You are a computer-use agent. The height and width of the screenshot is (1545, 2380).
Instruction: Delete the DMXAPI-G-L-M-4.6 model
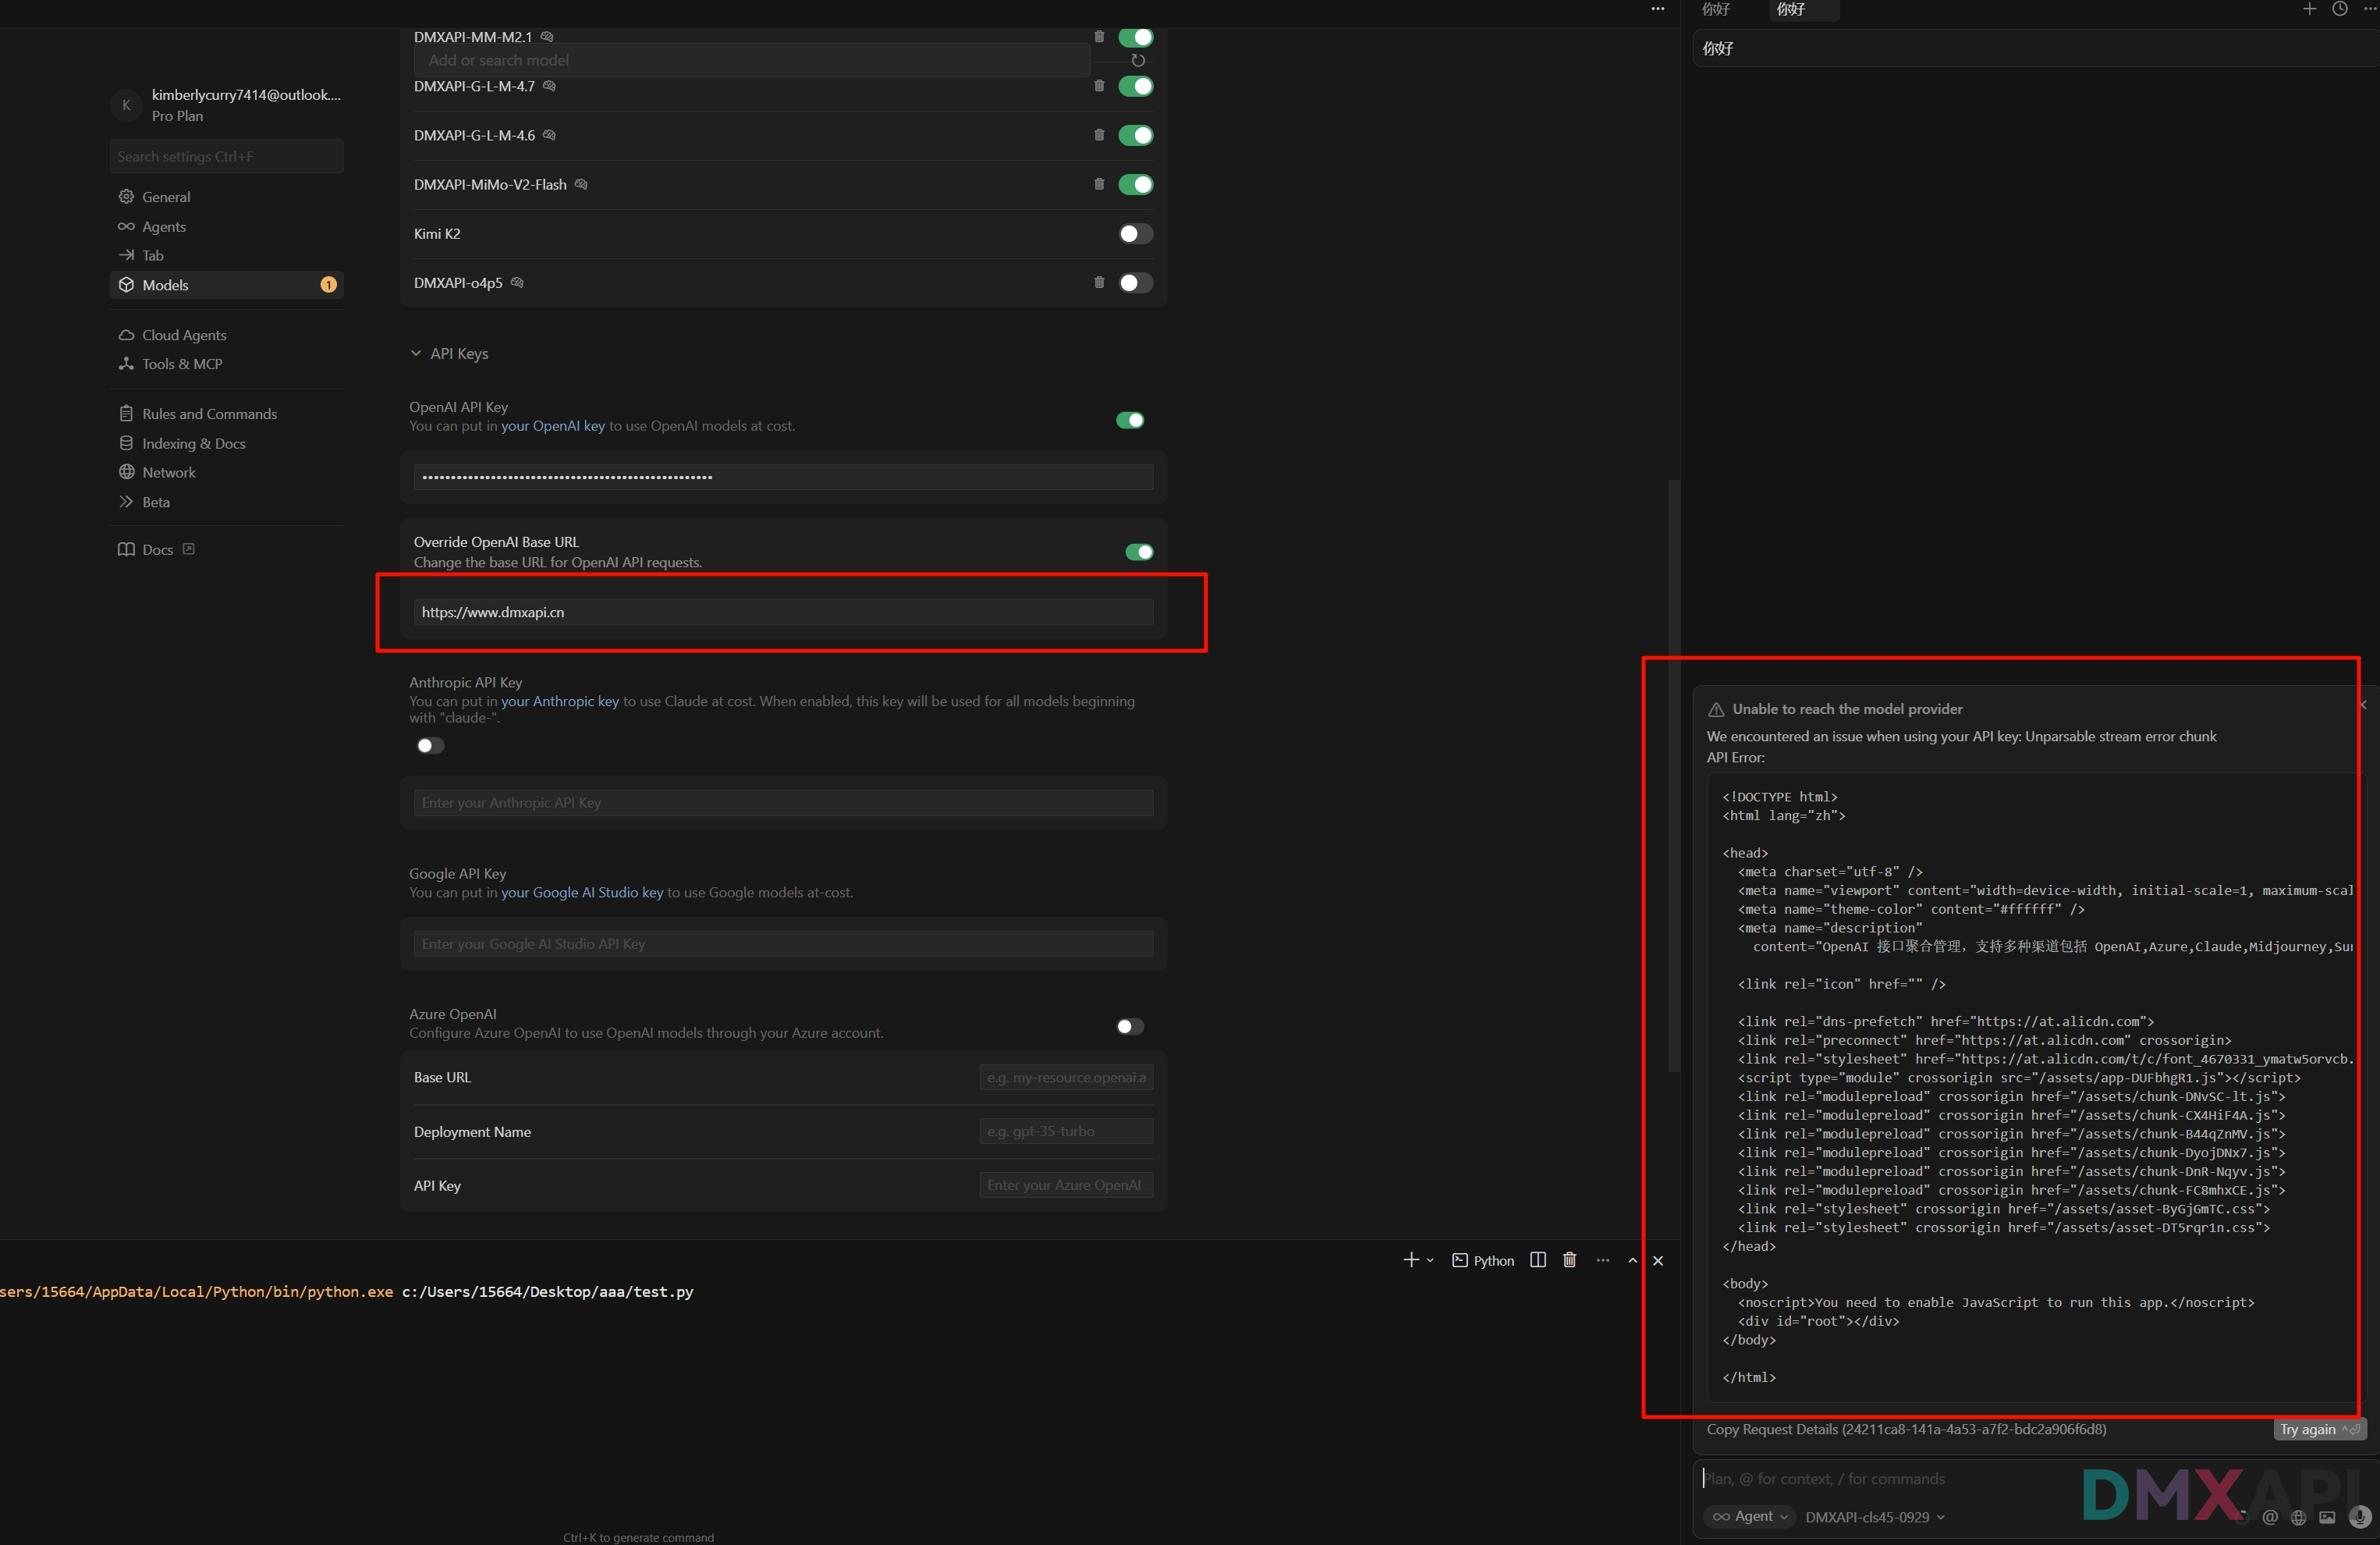click(x=1099, y=135)
